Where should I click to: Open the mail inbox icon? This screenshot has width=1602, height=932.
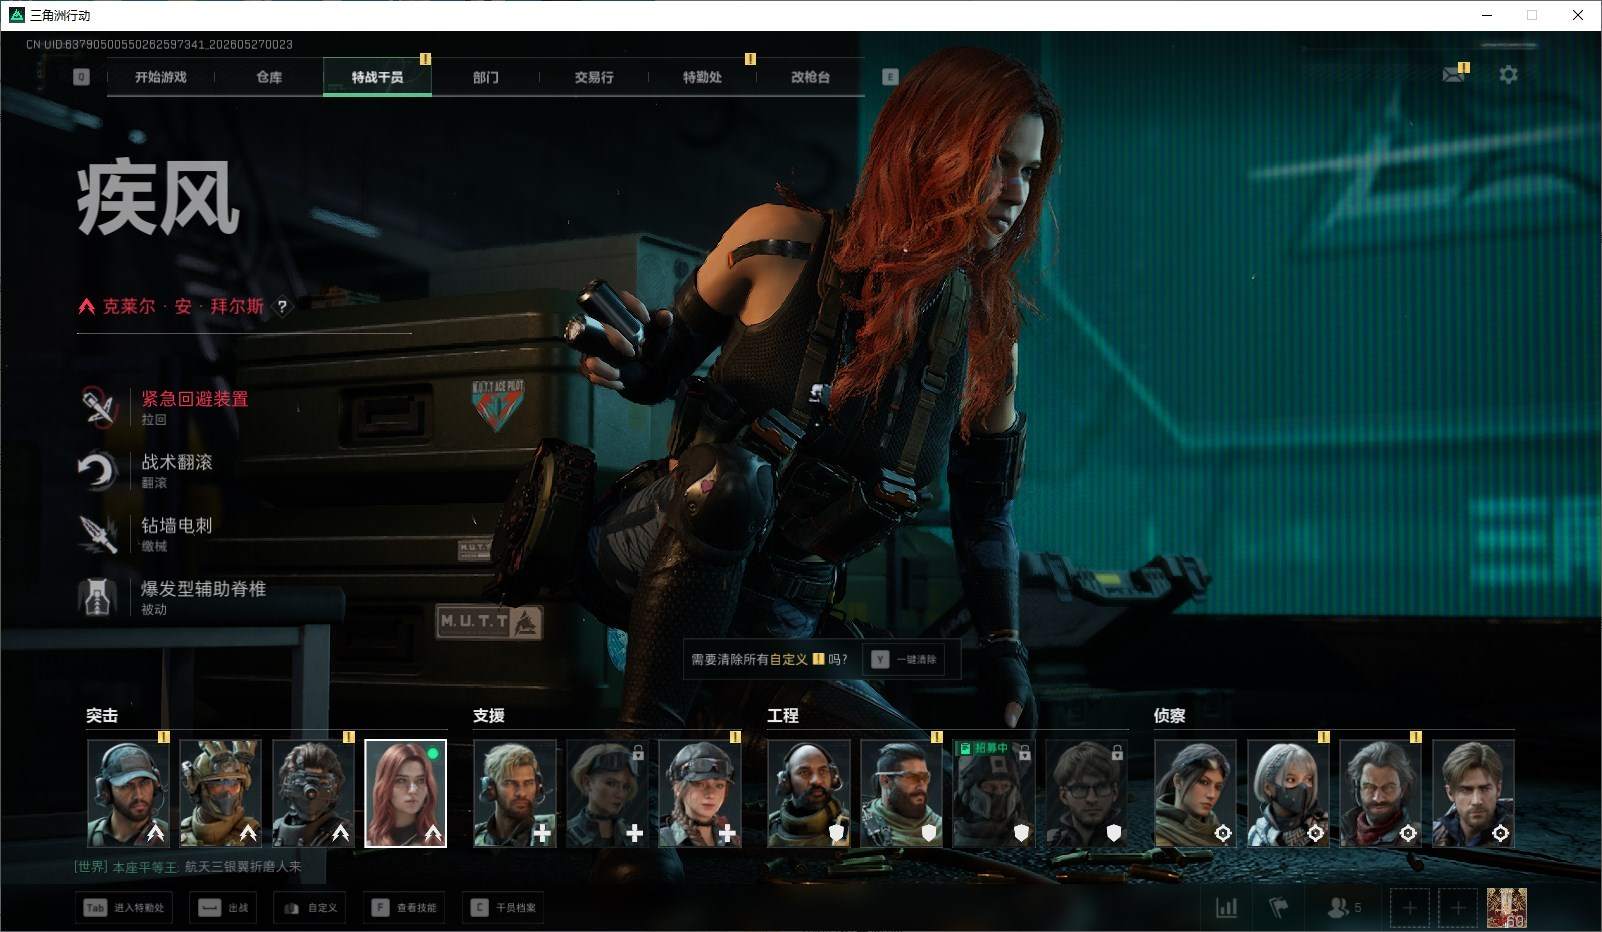(1454, 74)
